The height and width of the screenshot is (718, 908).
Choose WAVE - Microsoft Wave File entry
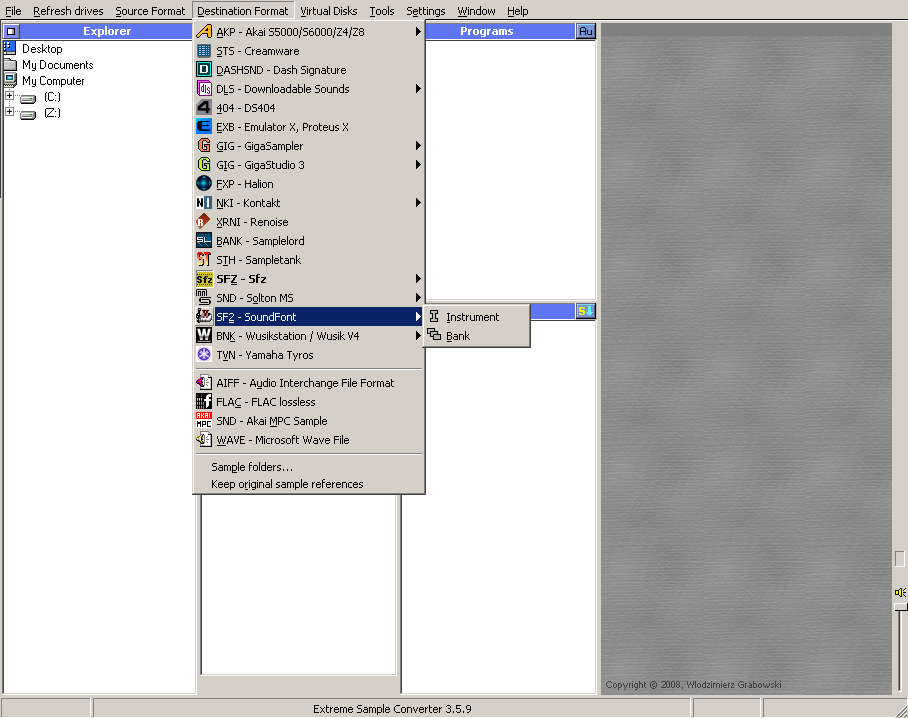[309, 440]
